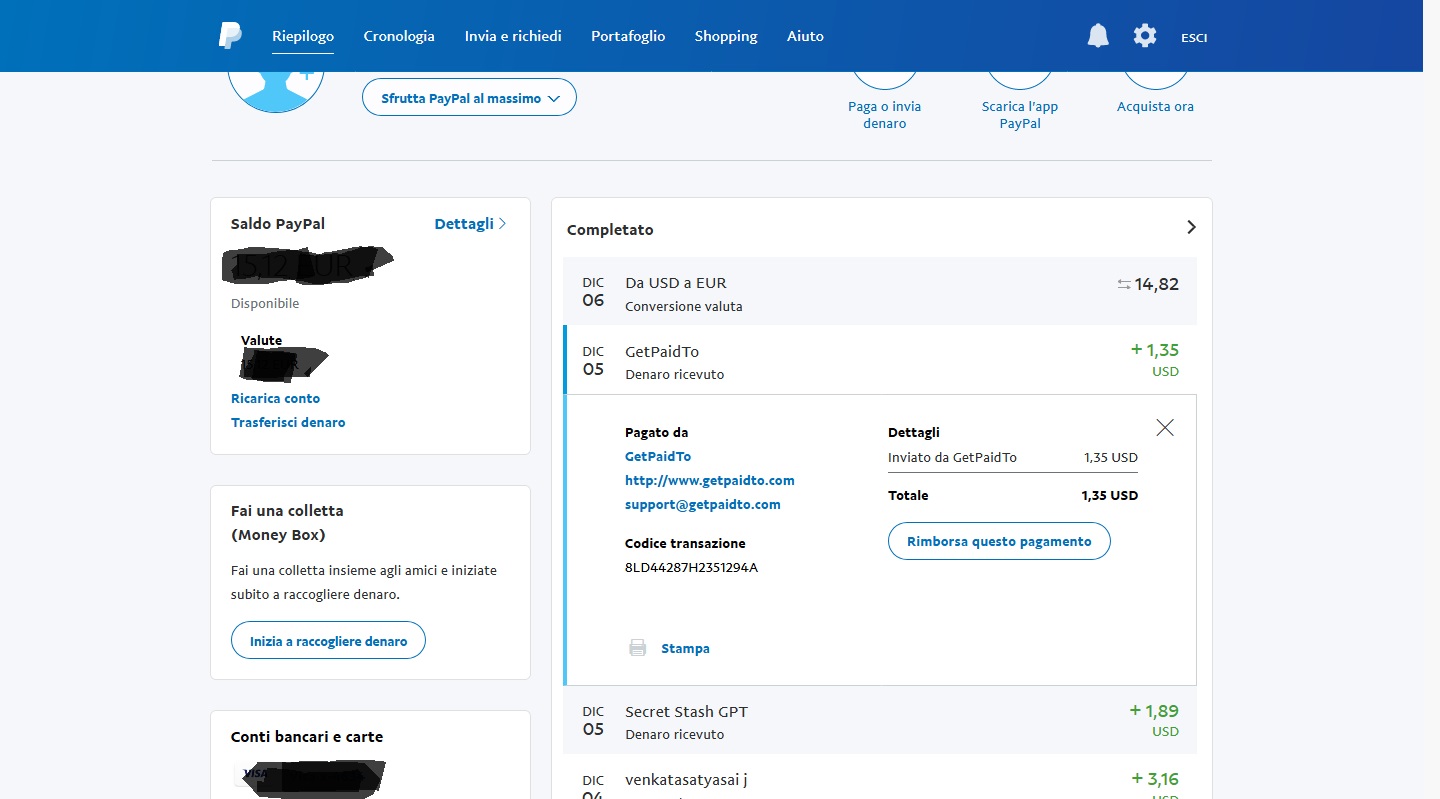Expand the Completato section chevron
The height and width of the screenshot is (799, 1440).
pyautogui.click(x=1191, y=227)
